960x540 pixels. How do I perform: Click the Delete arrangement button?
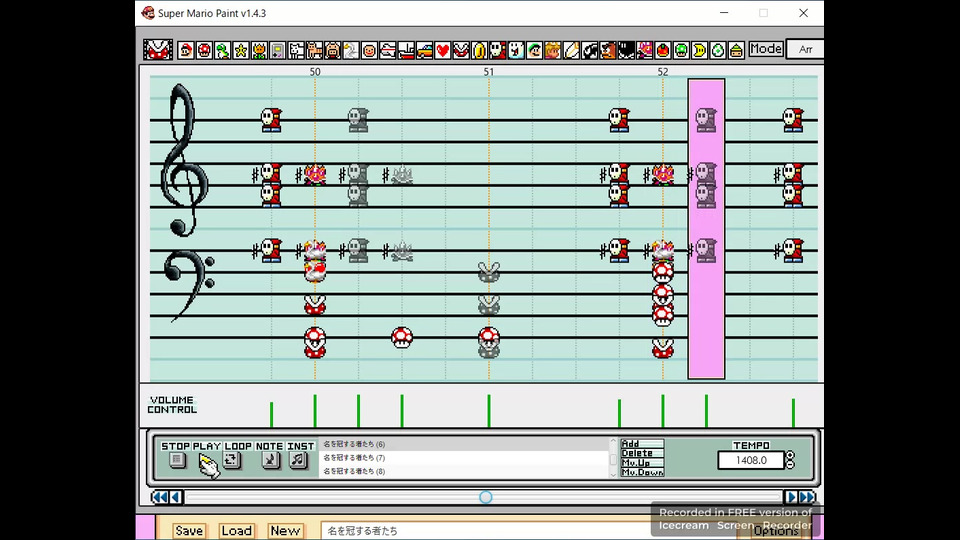tap(642, 453)
